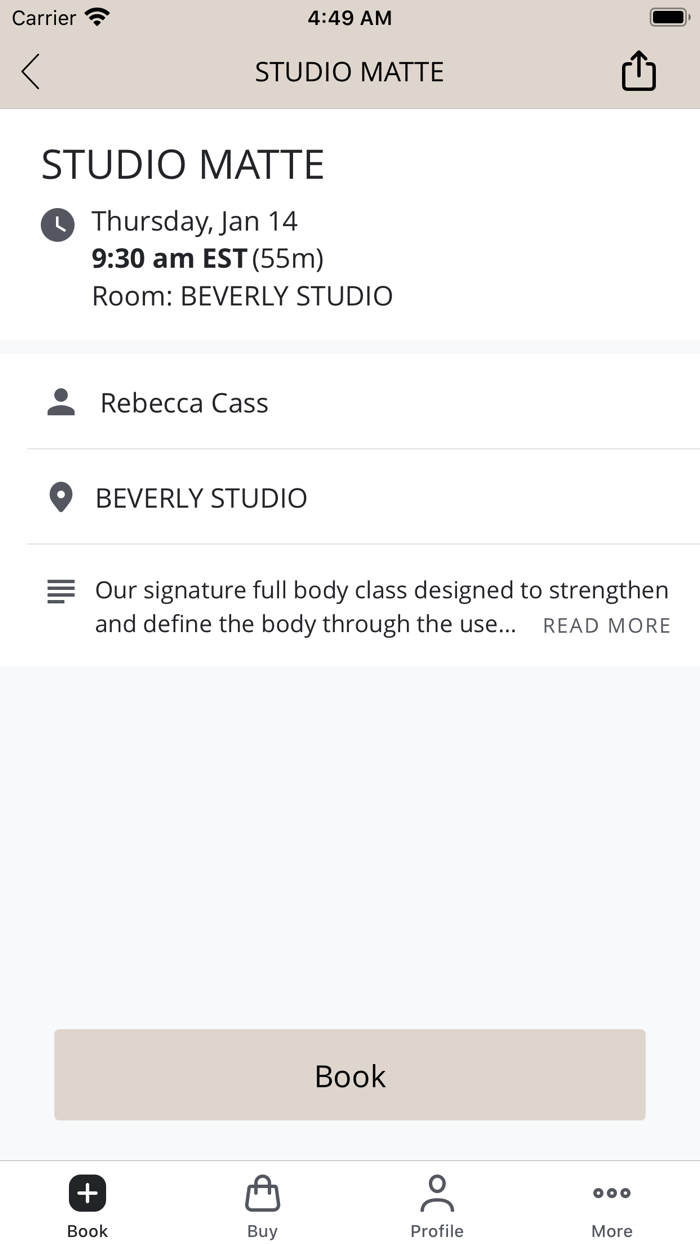Open the Profile person icon
This screenshot has width=700, height=1244.
(437, 1192)
